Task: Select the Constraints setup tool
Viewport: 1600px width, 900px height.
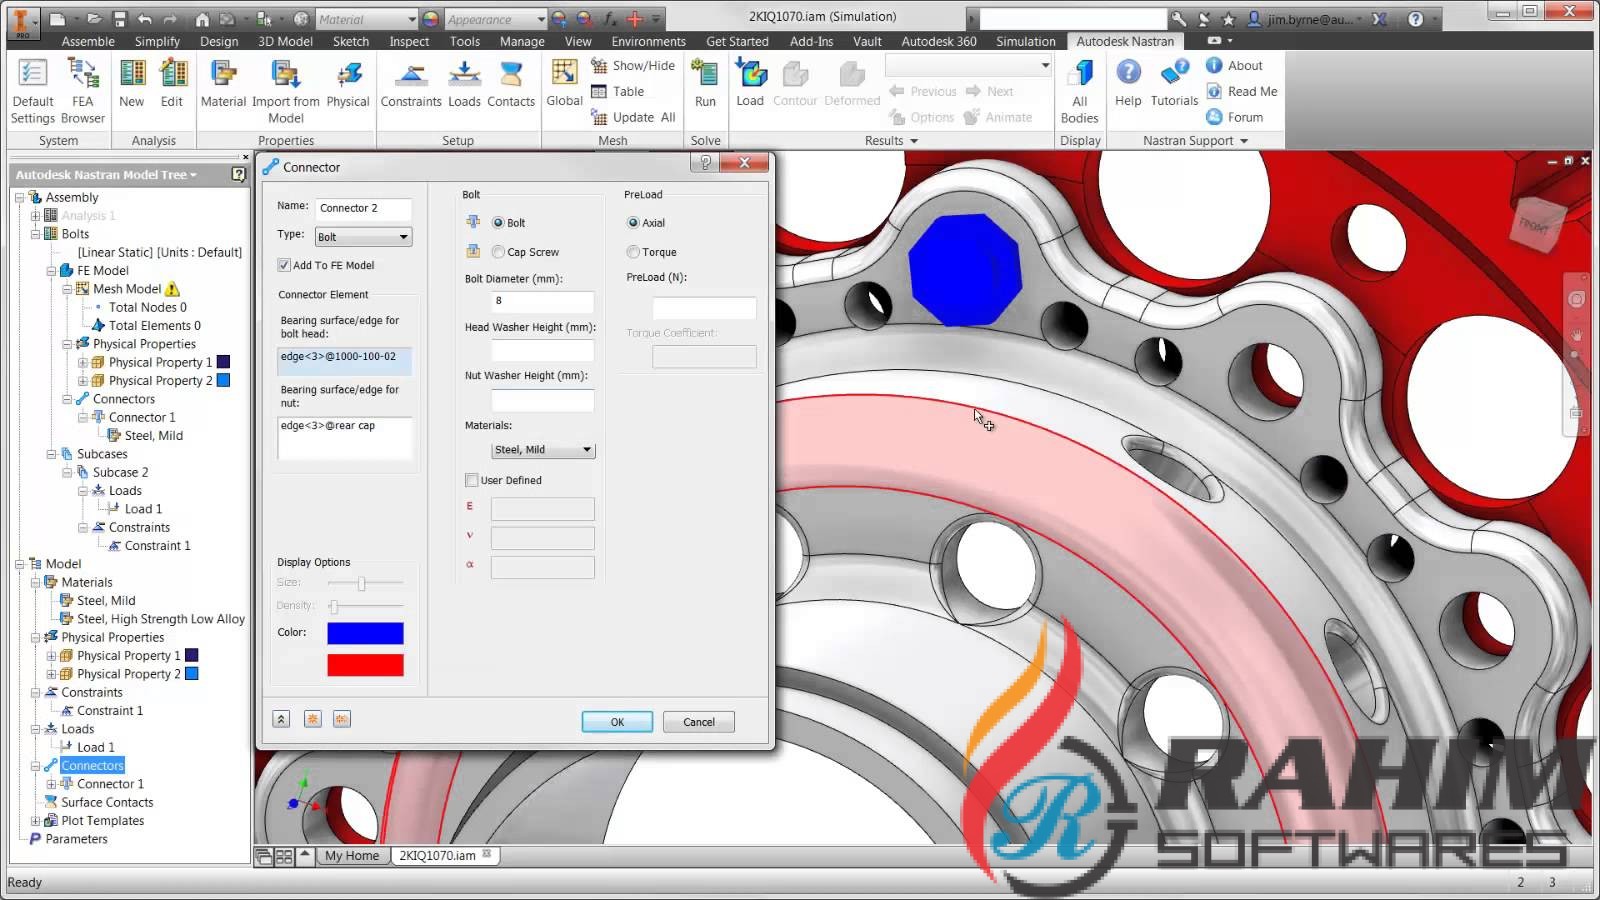Action: click(411, 83)
